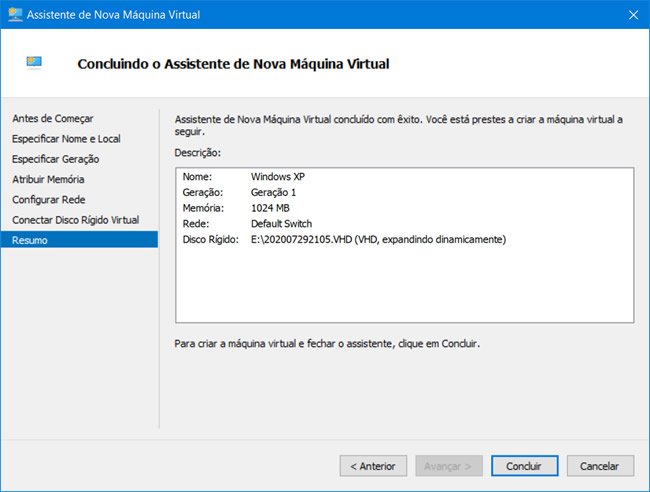The image size is (650, 492).
Task: Click the virtual machine icon in the header
Action: coord(35,63)
